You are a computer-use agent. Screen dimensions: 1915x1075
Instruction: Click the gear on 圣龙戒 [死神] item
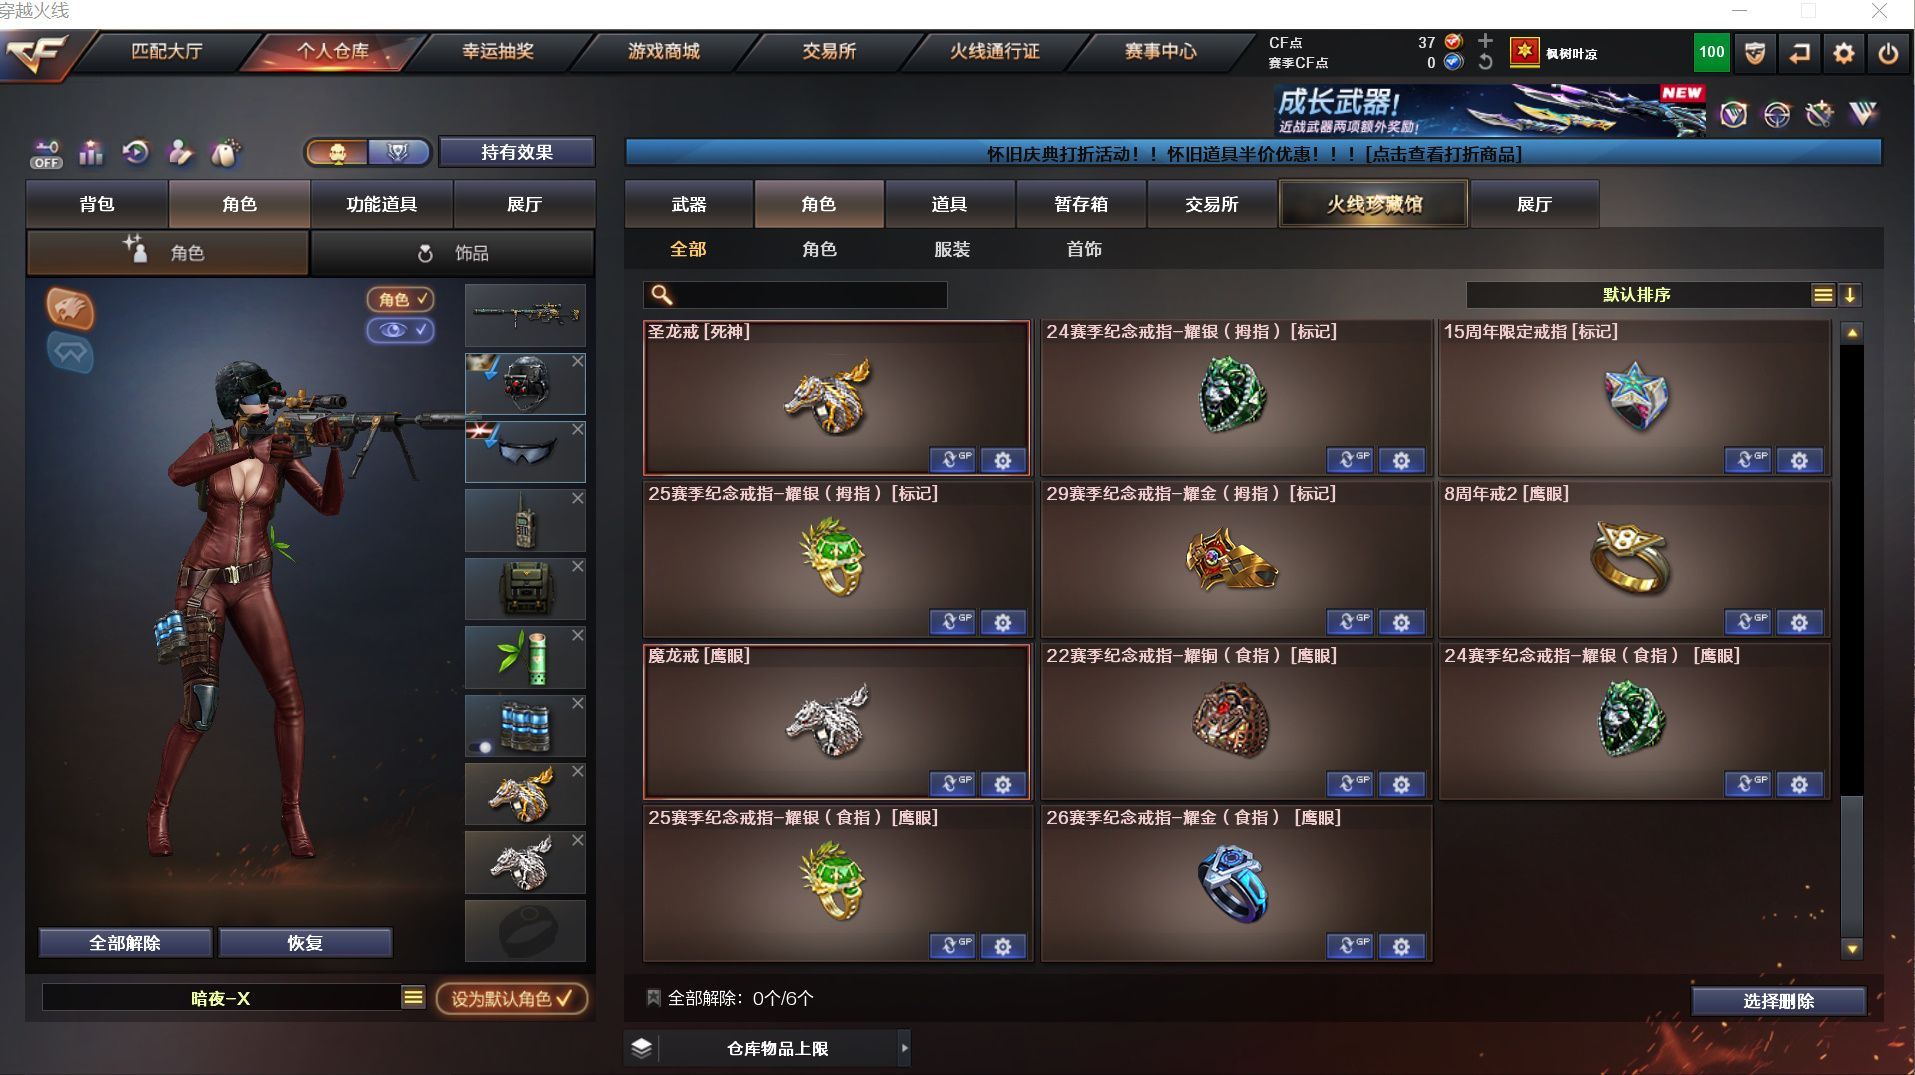1003,460
